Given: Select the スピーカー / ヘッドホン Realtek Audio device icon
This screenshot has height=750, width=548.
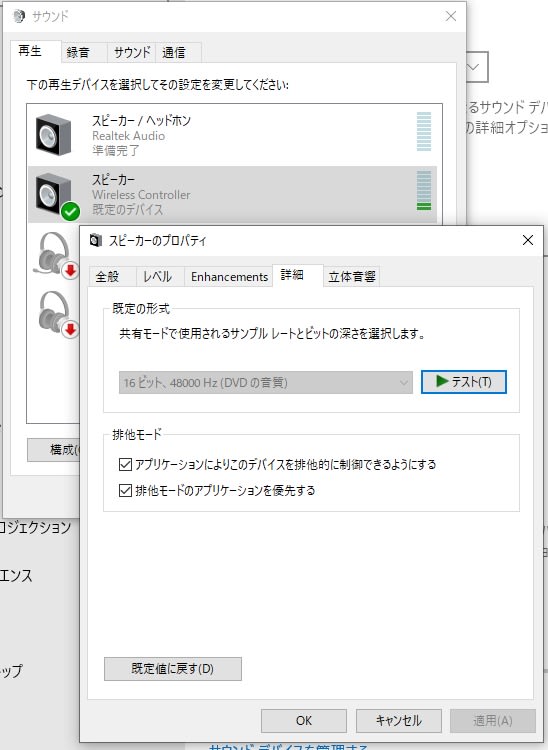Looking at the screenshot, I should pyautogui.click(x=54, y=134).
